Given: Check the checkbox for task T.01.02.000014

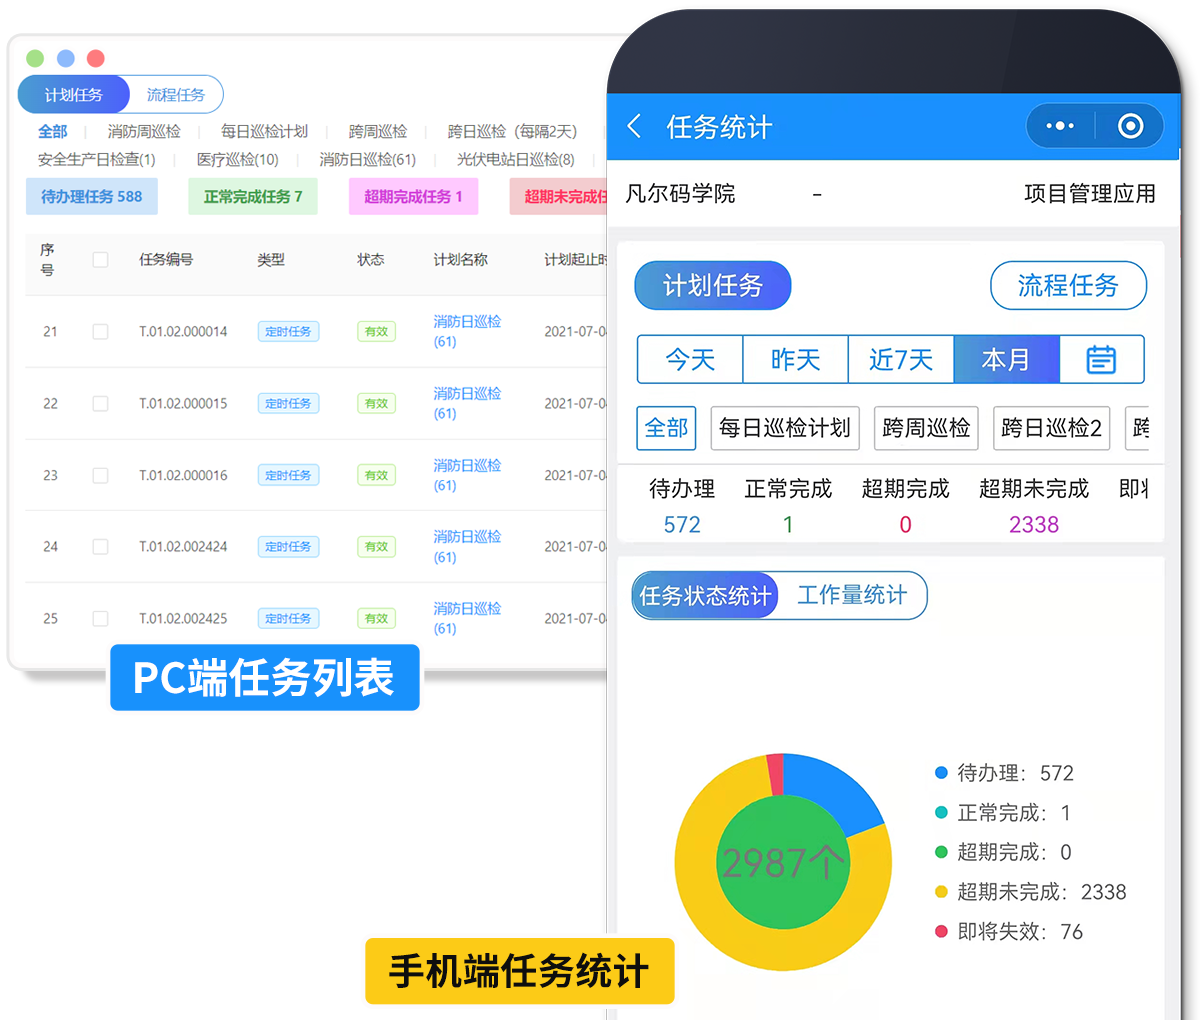Looking at the screenshot, I should click(x=100, y=331).
